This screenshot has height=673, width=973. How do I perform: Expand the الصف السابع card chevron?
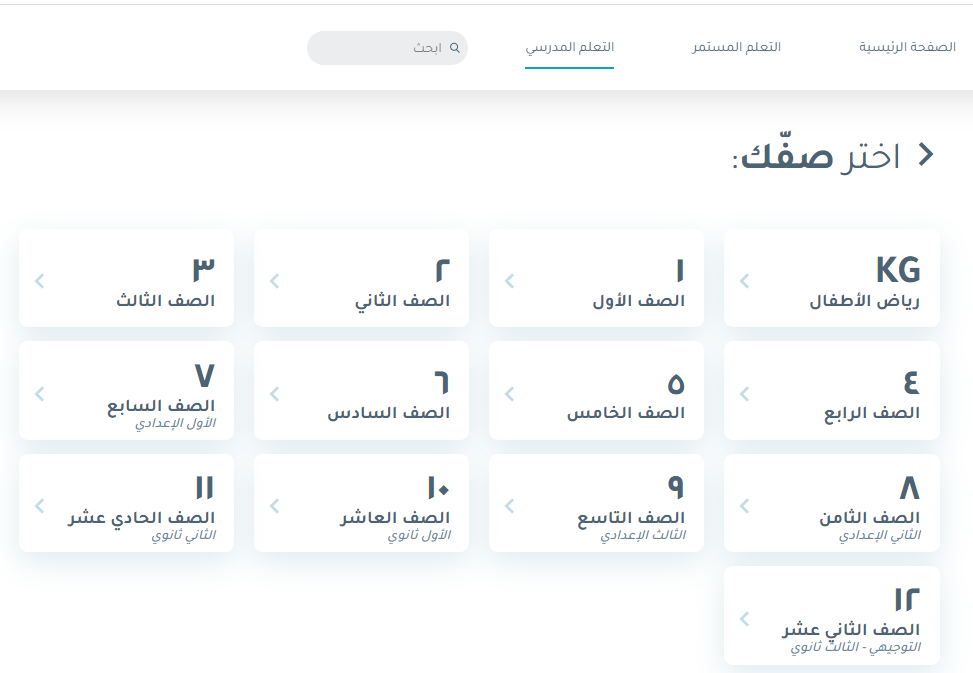39,394
